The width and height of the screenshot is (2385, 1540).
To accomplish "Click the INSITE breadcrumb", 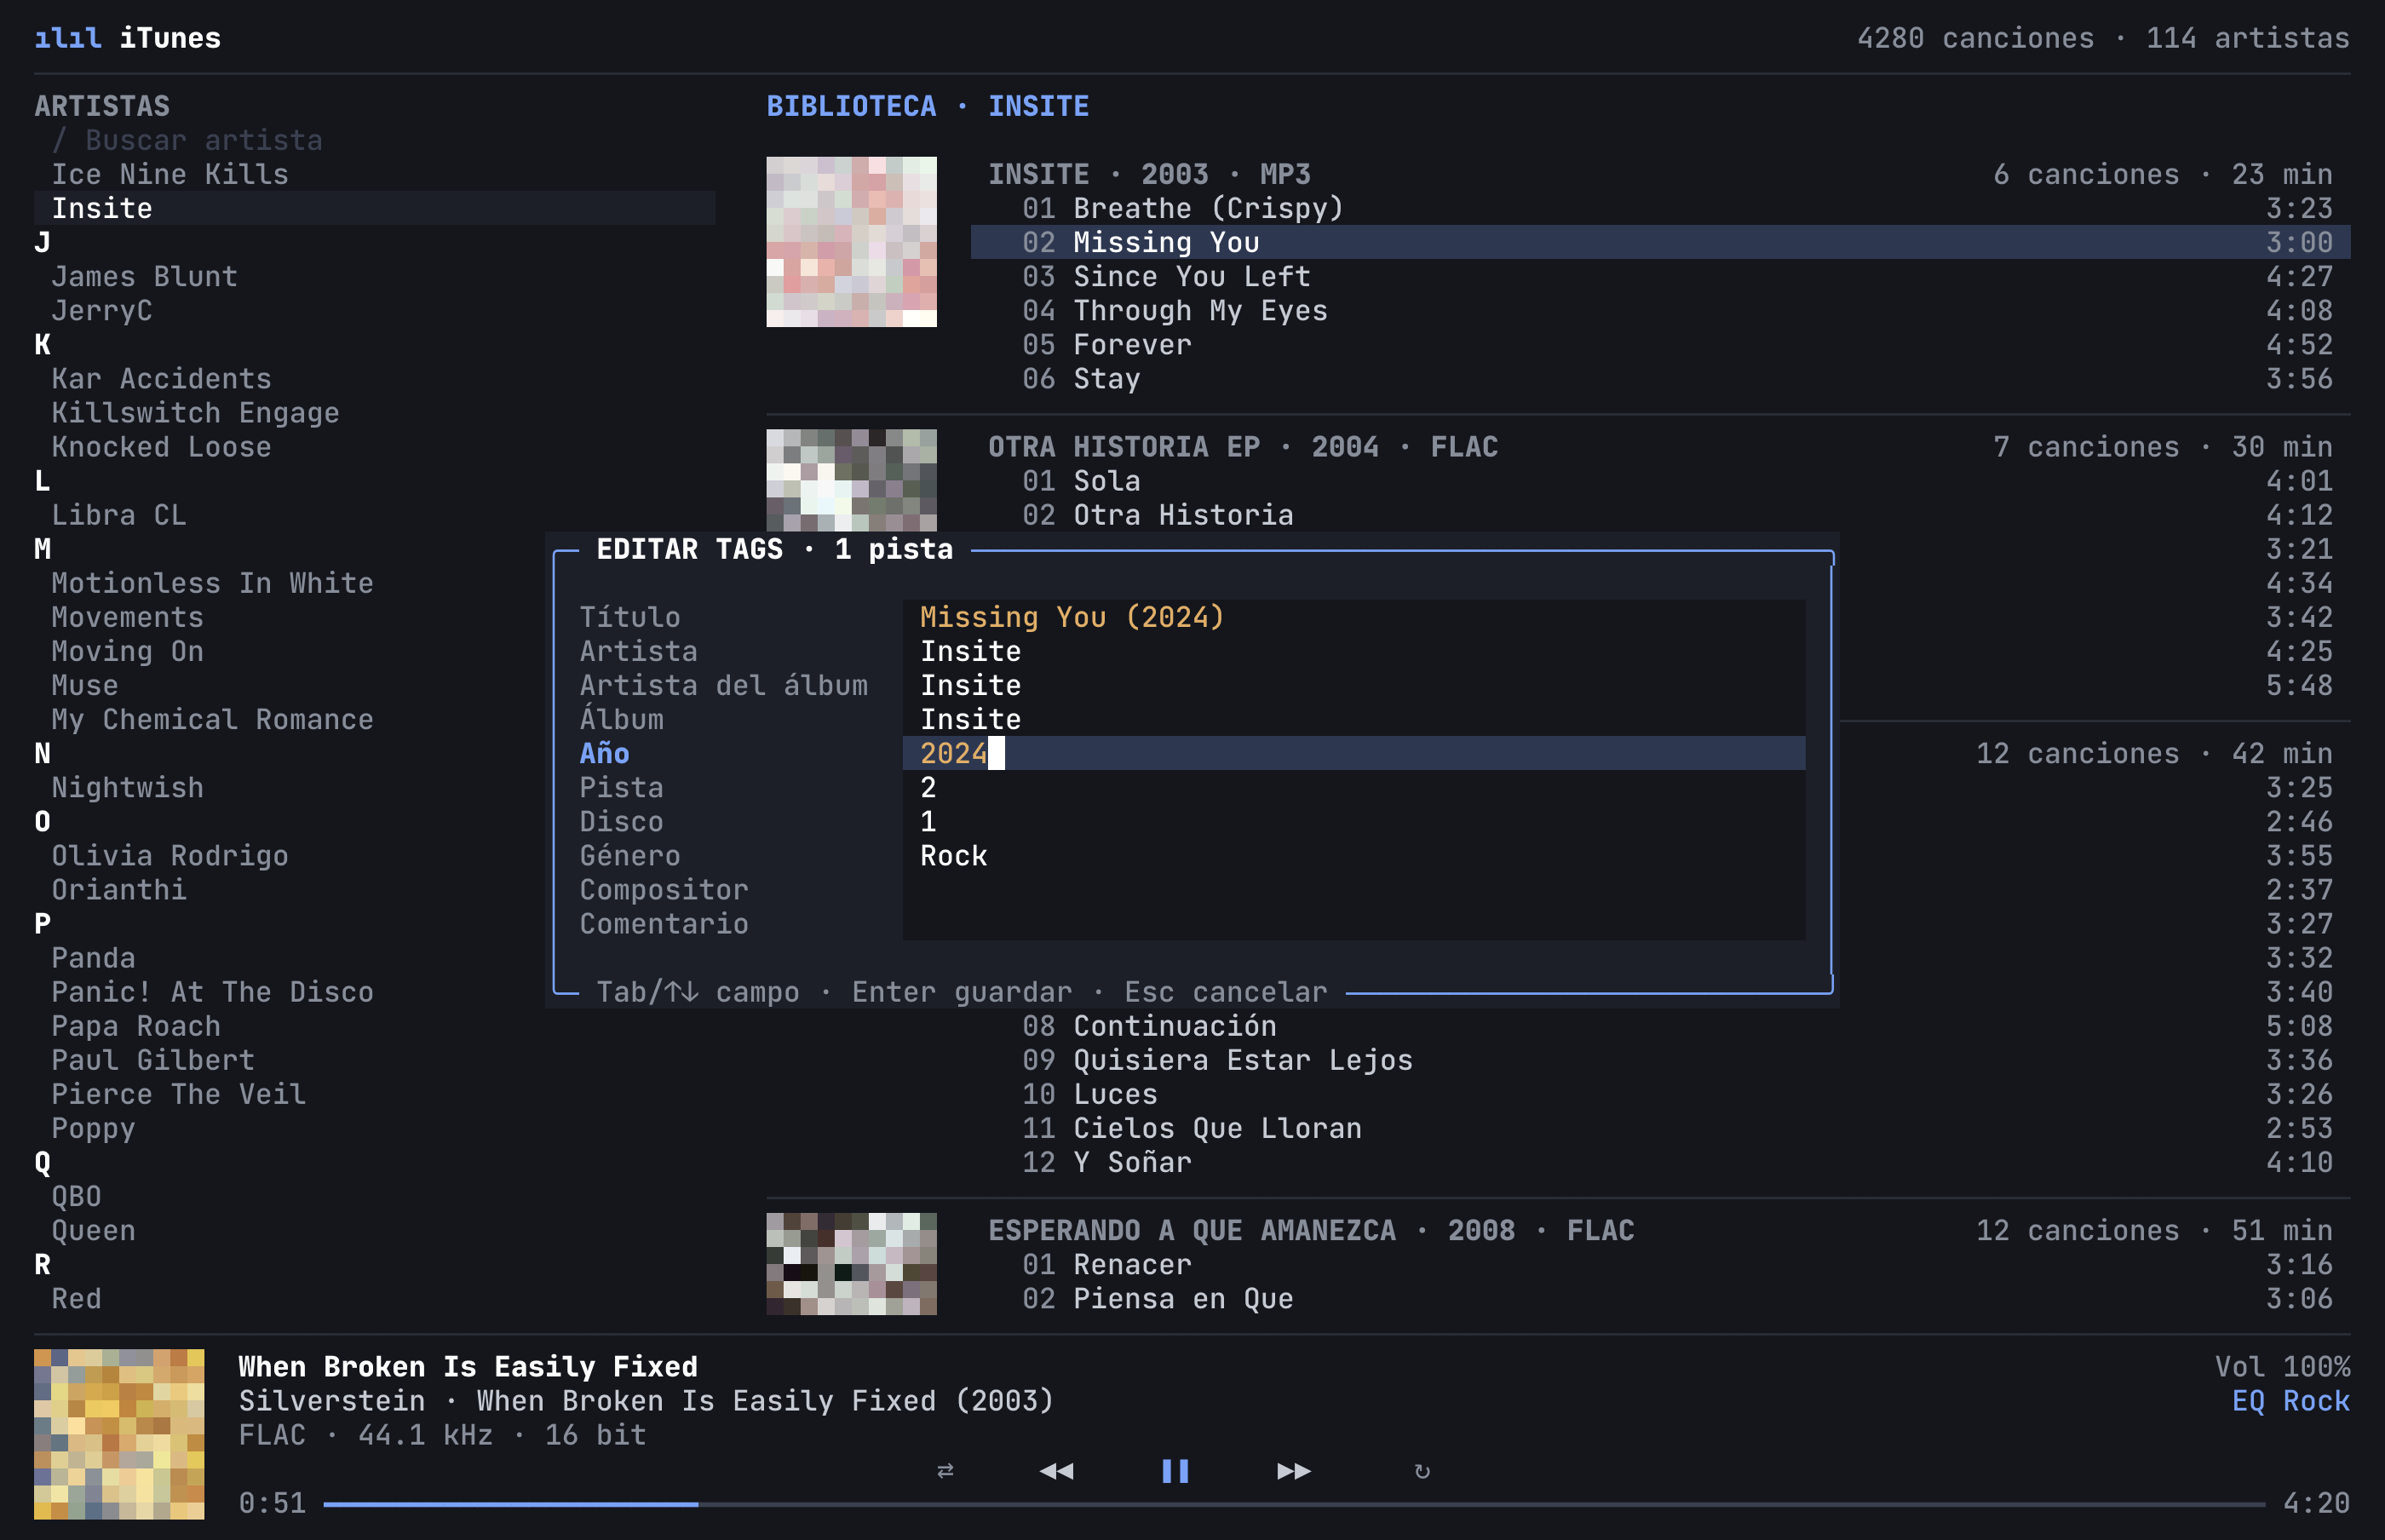I will click(x=1038, y=106).
